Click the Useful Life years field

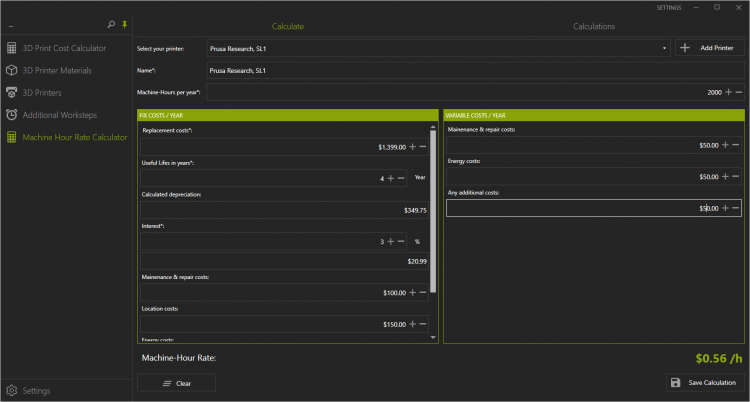(x=274, y=178)
